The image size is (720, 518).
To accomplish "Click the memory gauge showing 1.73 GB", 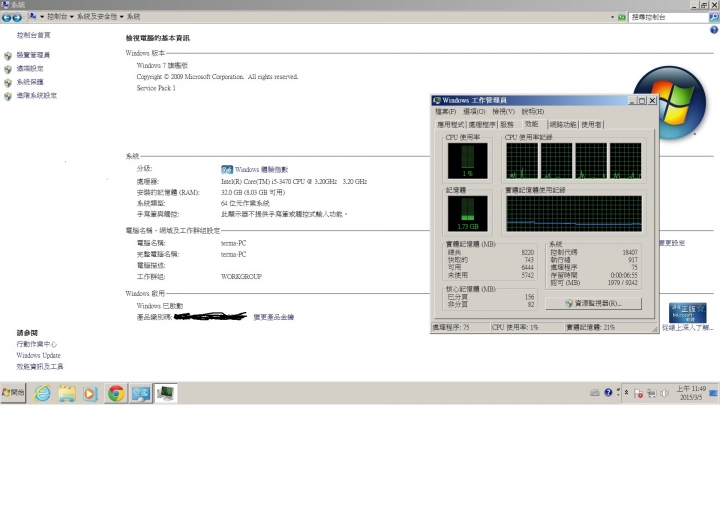I will pyautogui.click(x=467, y=214).
